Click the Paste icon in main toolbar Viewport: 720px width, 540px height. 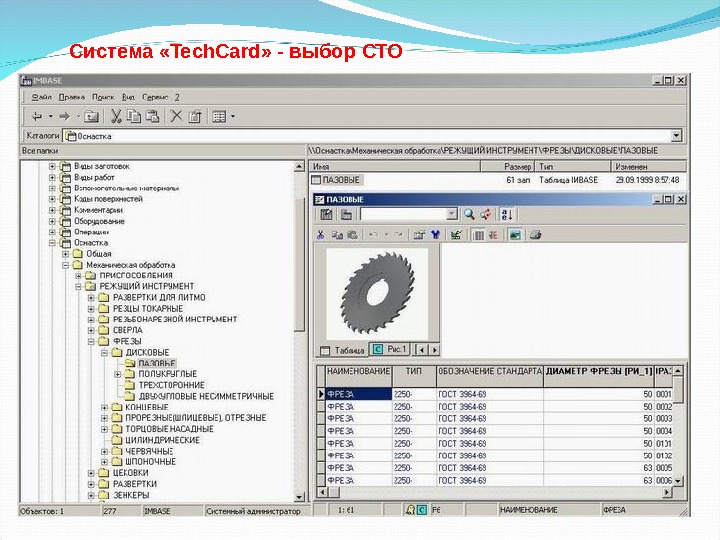152,117
